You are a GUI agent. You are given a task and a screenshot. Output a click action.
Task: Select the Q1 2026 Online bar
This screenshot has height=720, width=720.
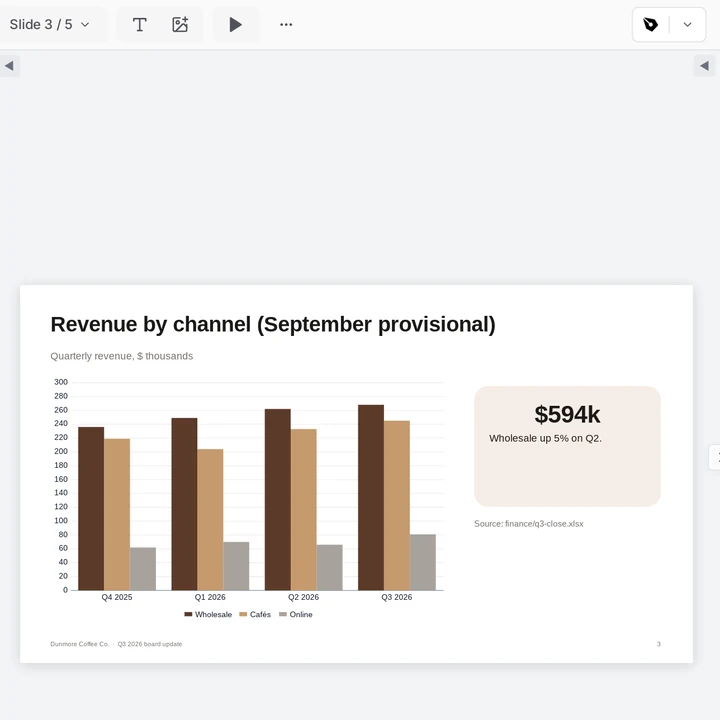(236, 566)
